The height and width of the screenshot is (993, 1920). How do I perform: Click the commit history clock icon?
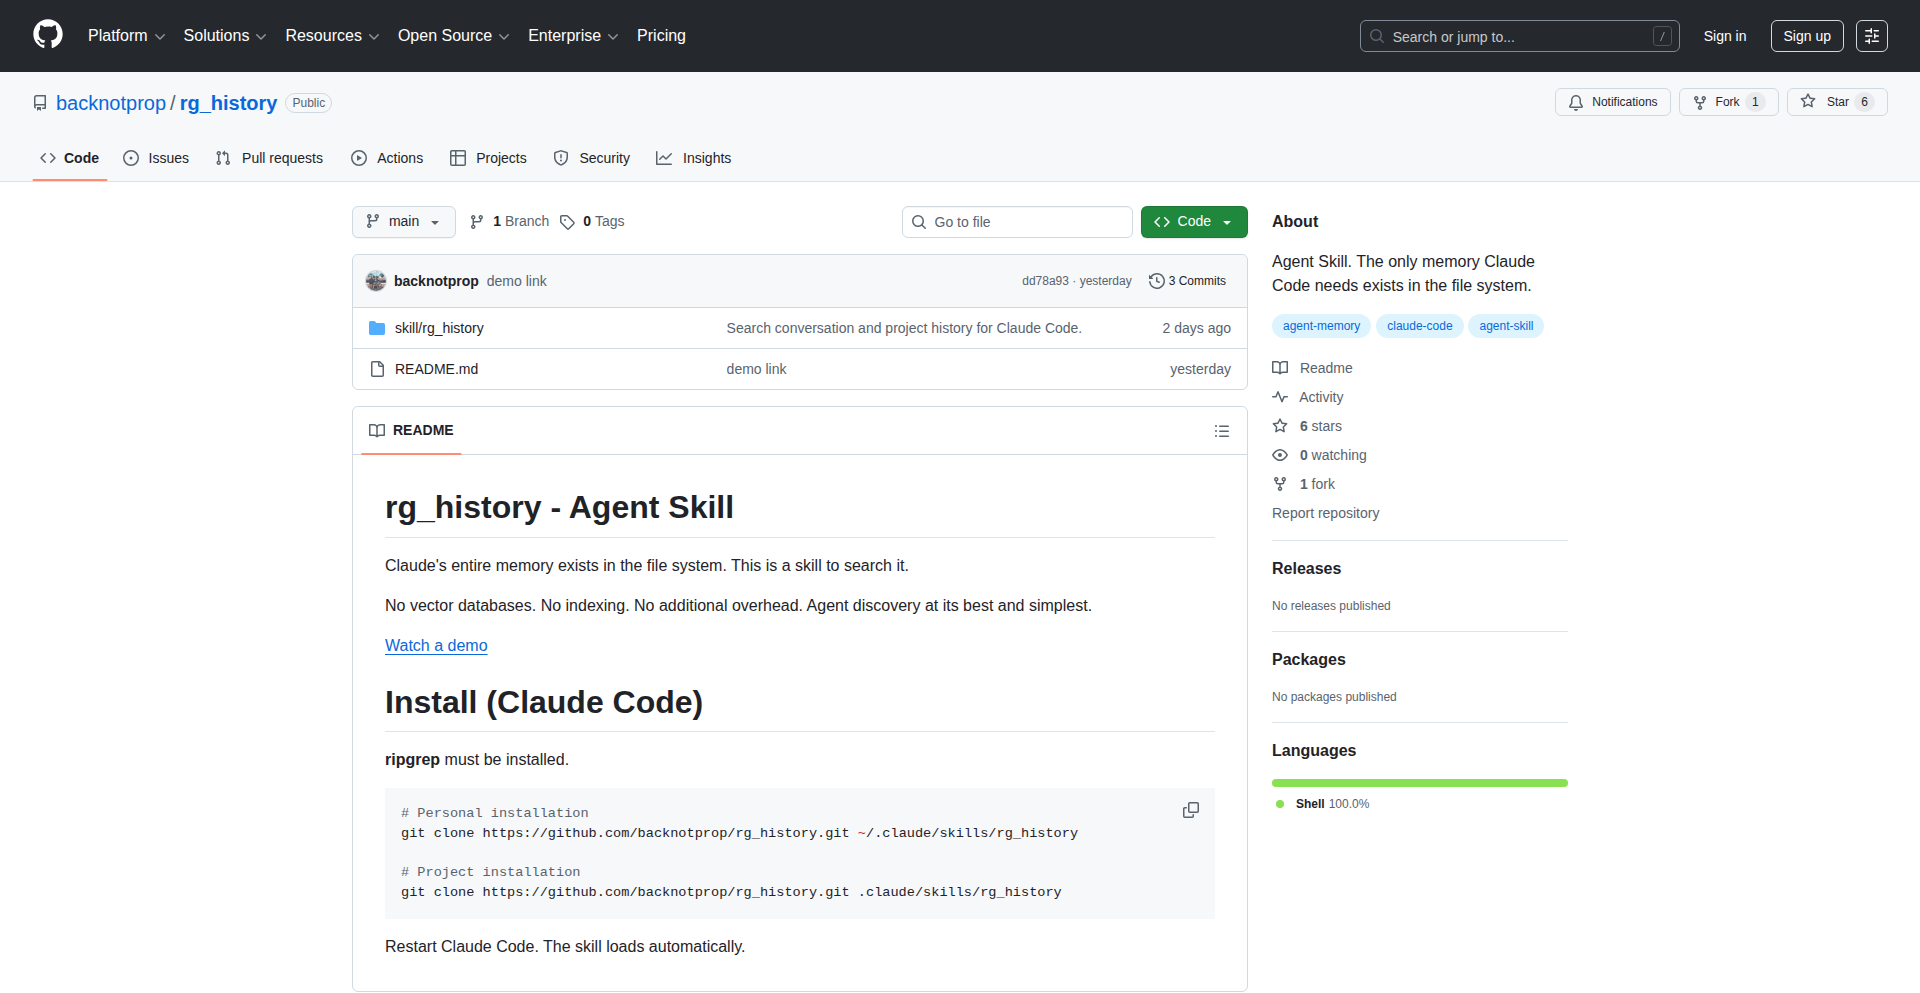1156,281
